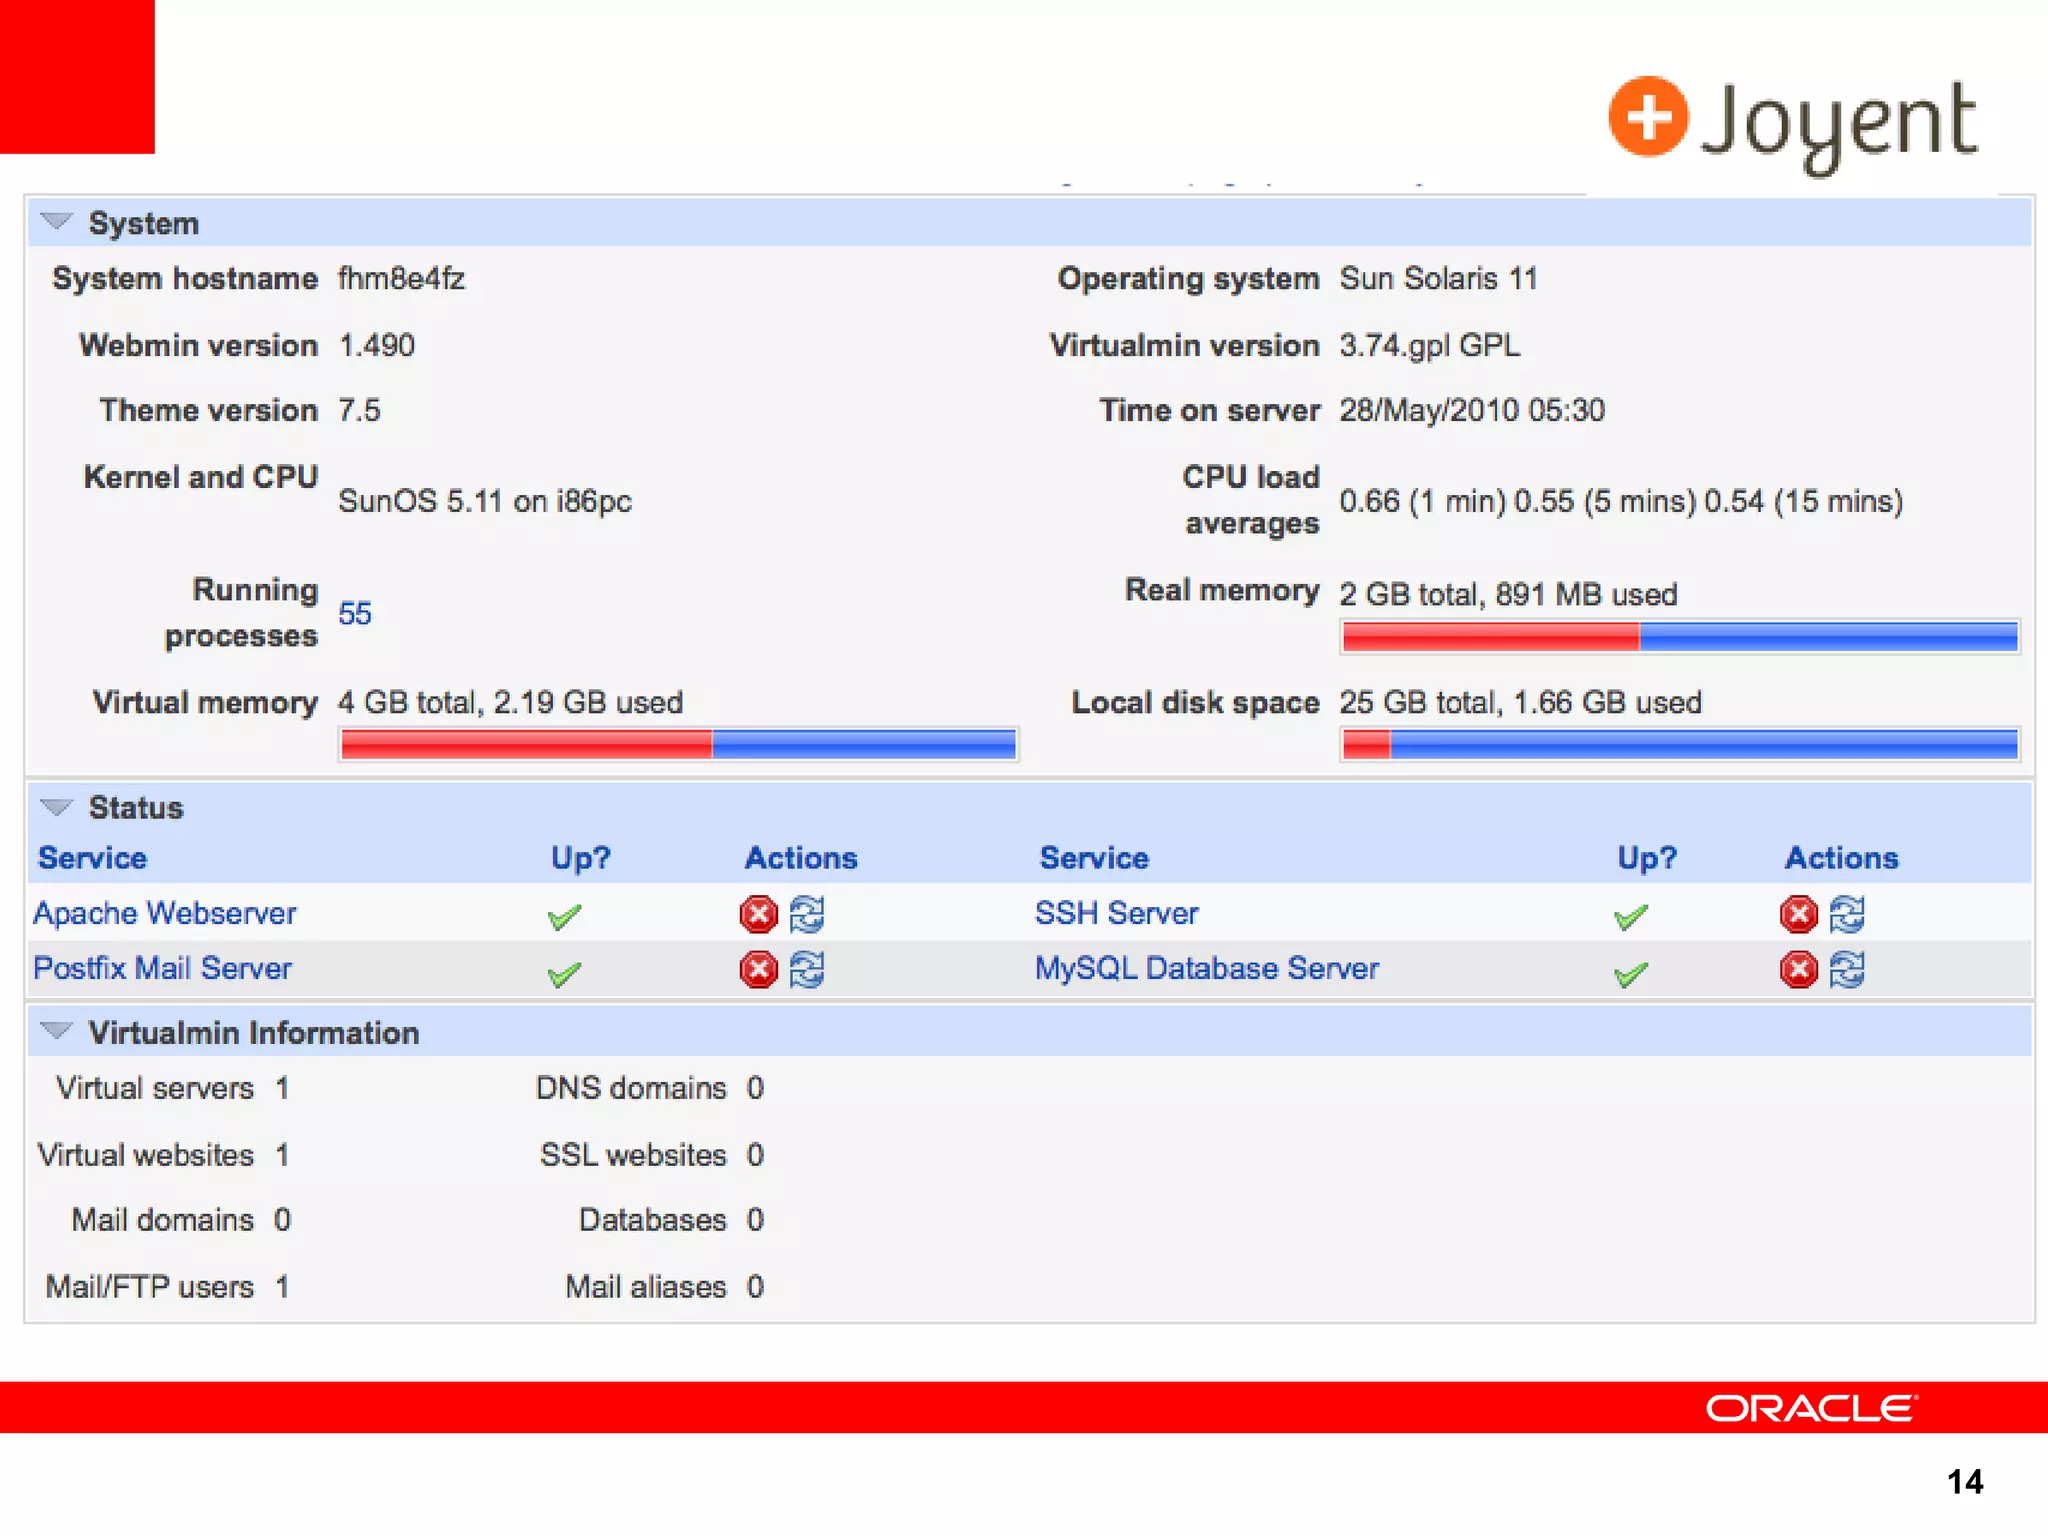The height and width of the screenshot is (1536, 2048).
Task: Restart the Apache Webserver service
Action: click(x=807, y=914)
